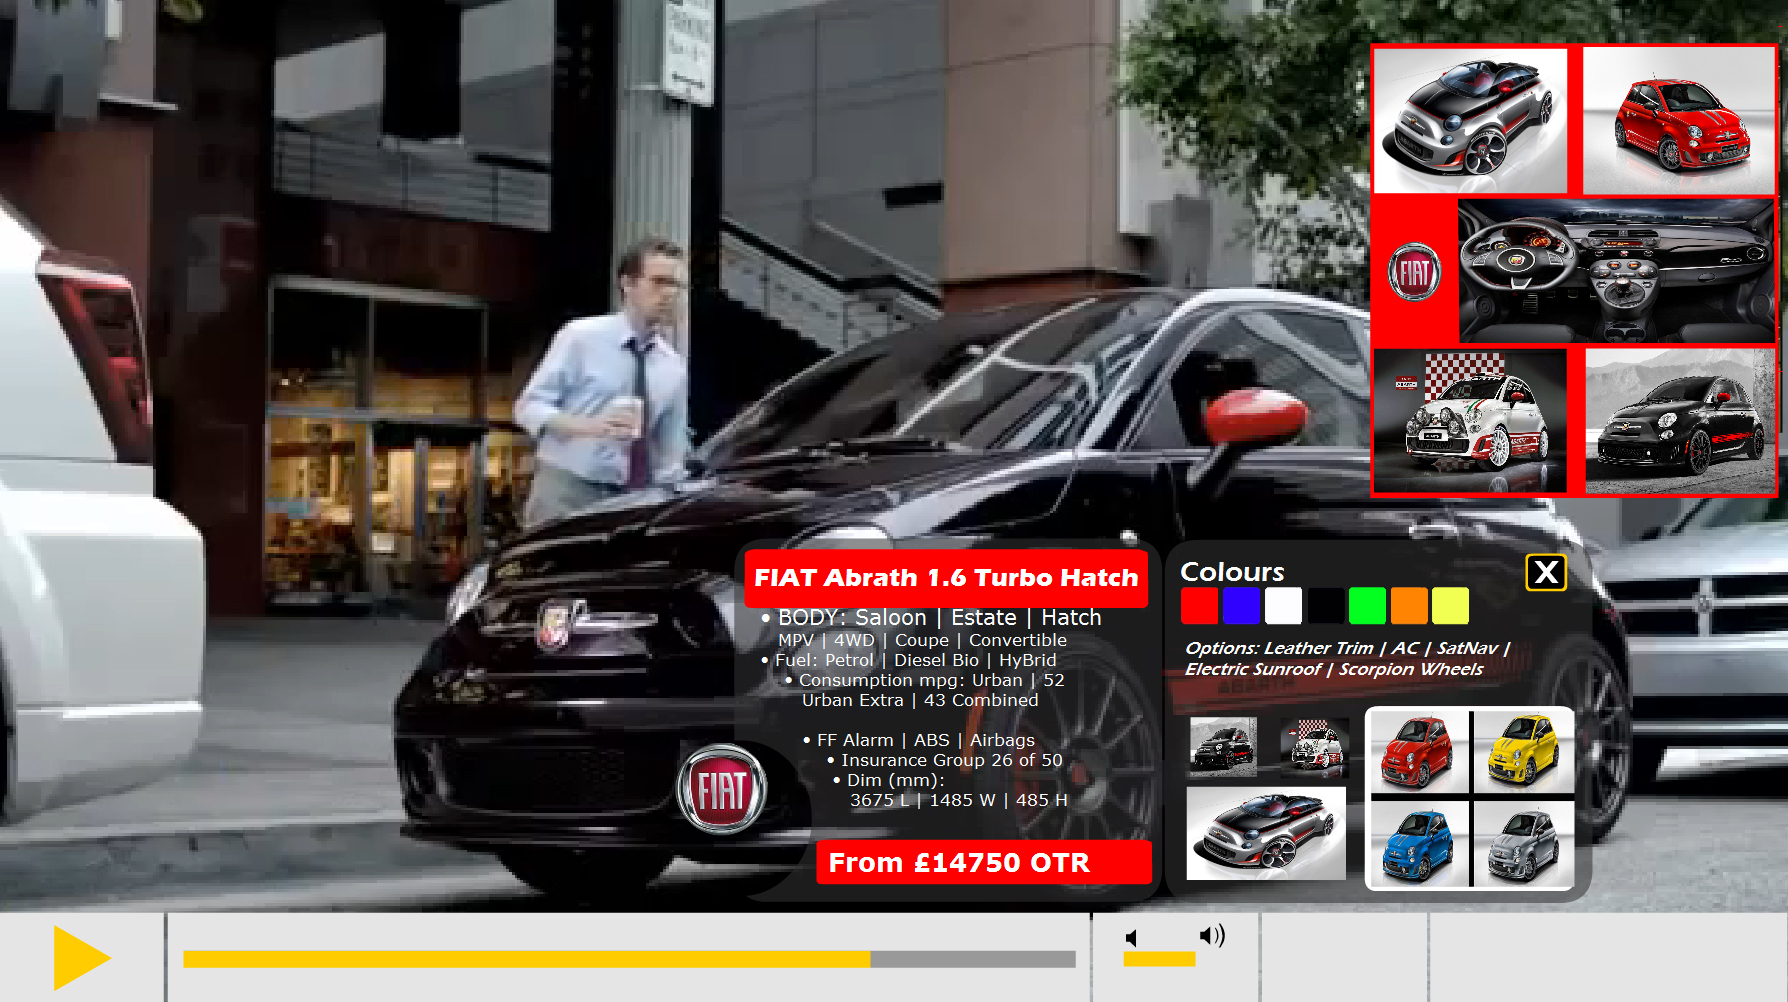1788x1002 pixels.
Task: Click the round FIAT logo over the car
Action: click(x=721, y=790)
